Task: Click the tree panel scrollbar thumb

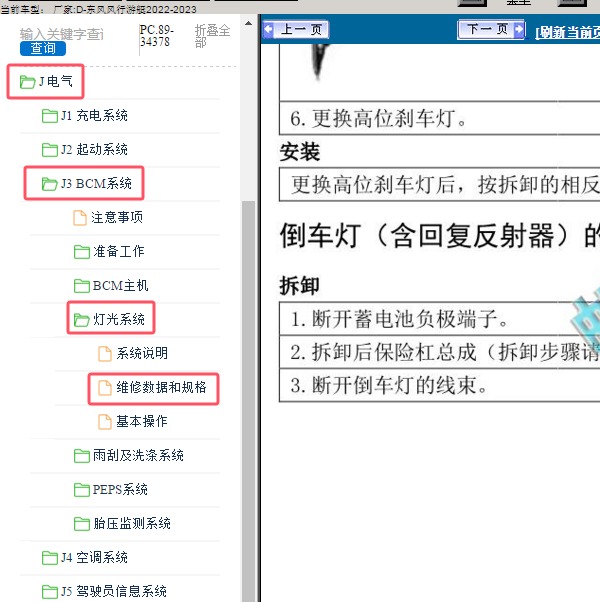Action: [248, 401]
